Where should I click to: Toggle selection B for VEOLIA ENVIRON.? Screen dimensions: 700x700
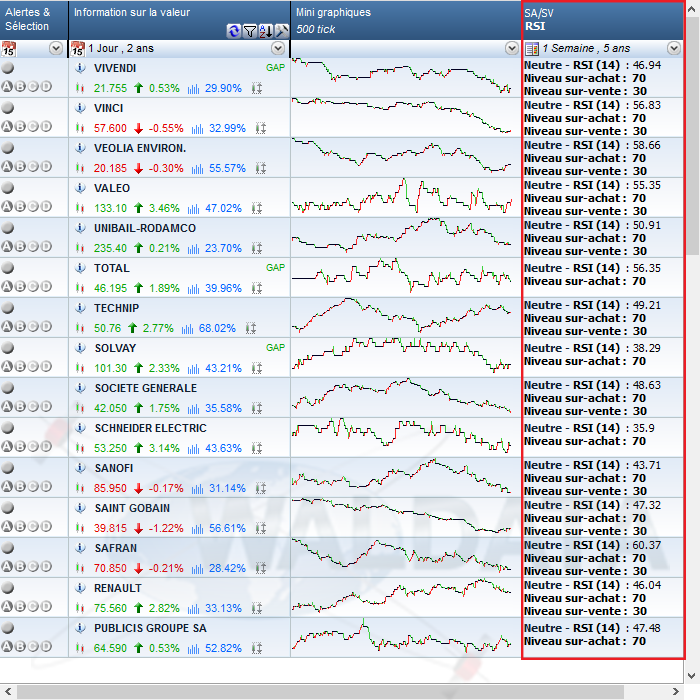(20, 167)
